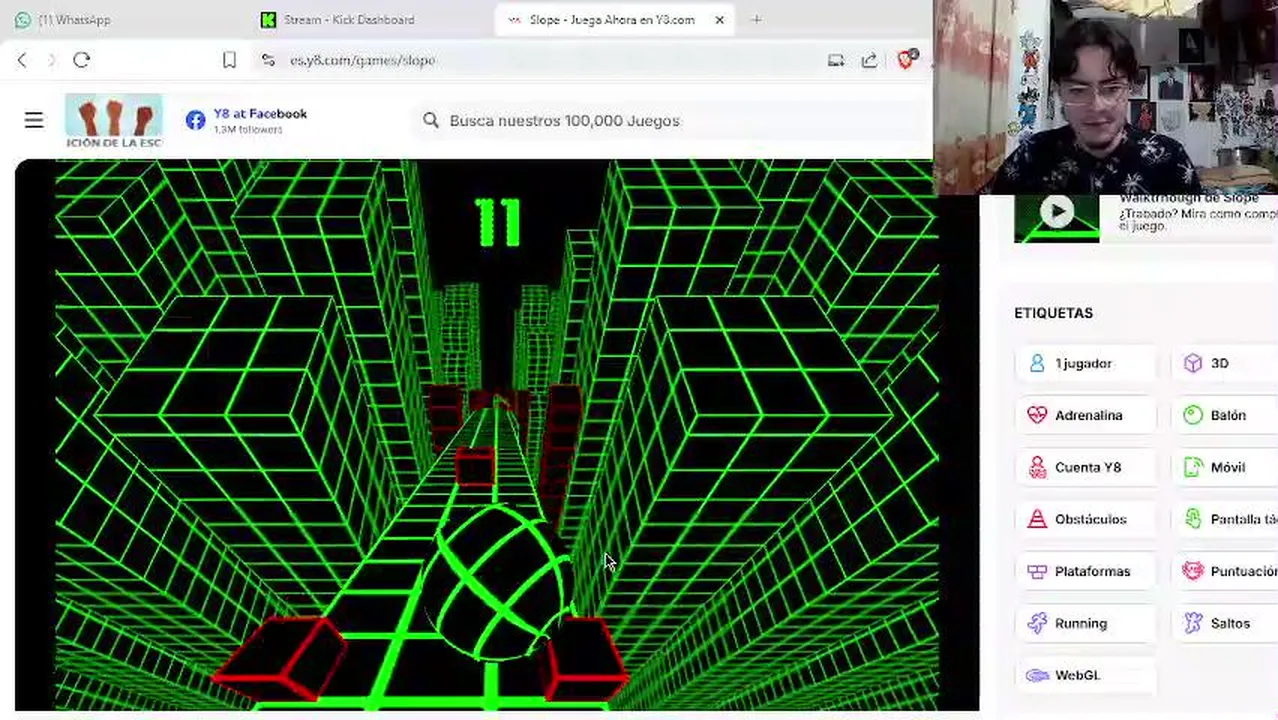Reload the Slope page

82,60
